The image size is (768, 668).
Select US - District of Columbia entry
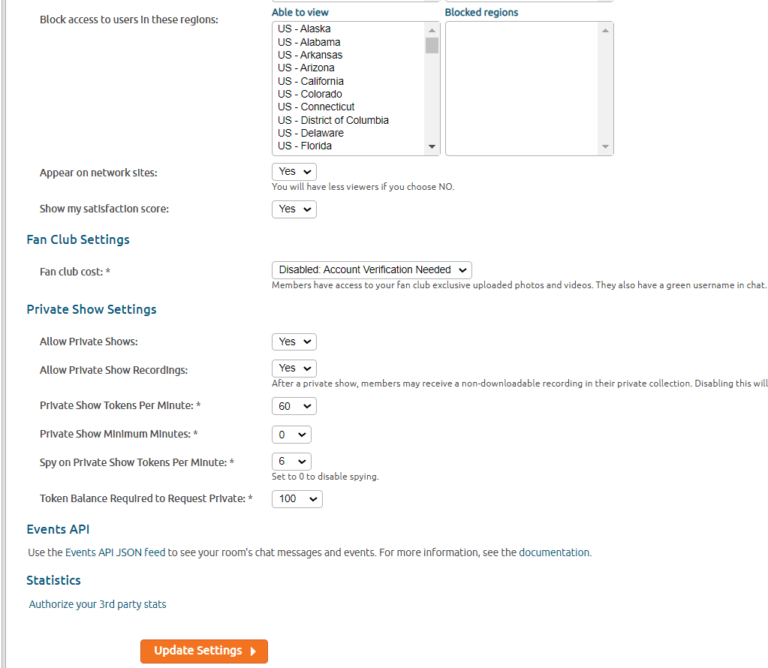click(x=333, y=120)
